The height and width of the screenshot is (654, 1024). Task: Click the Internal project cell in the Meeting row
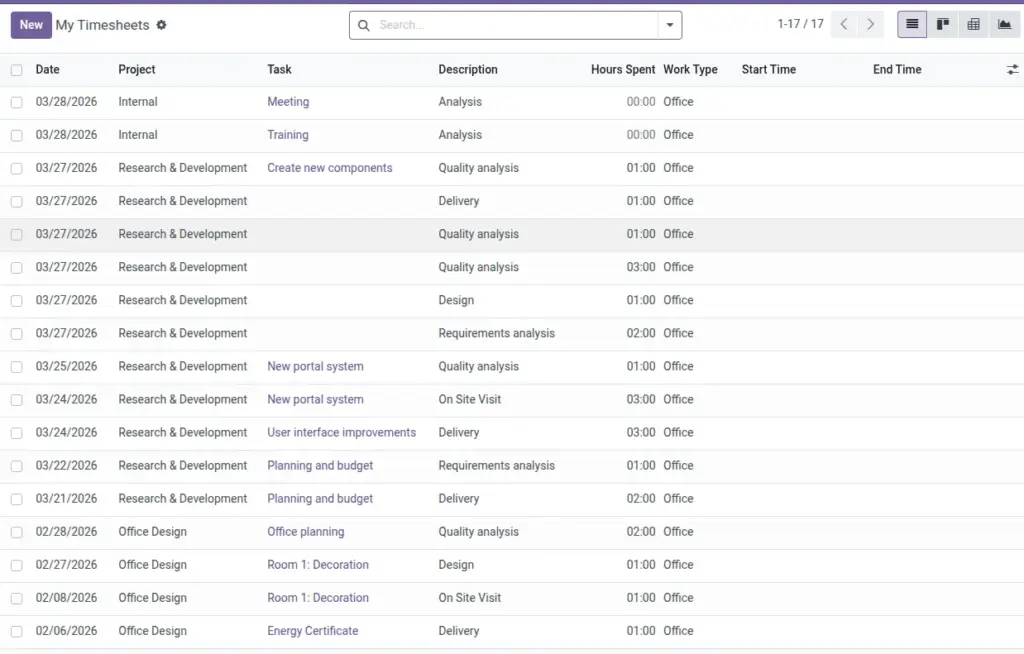tap(138, 102)
